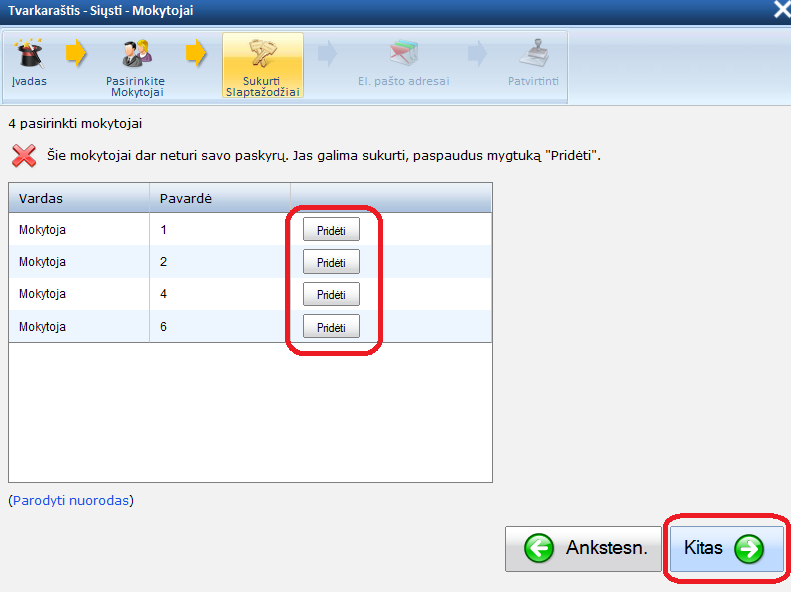Click the 4 pasirinkti mokytojai text
The height and width of the screenshot is (592, 791).
click(75, 124)
